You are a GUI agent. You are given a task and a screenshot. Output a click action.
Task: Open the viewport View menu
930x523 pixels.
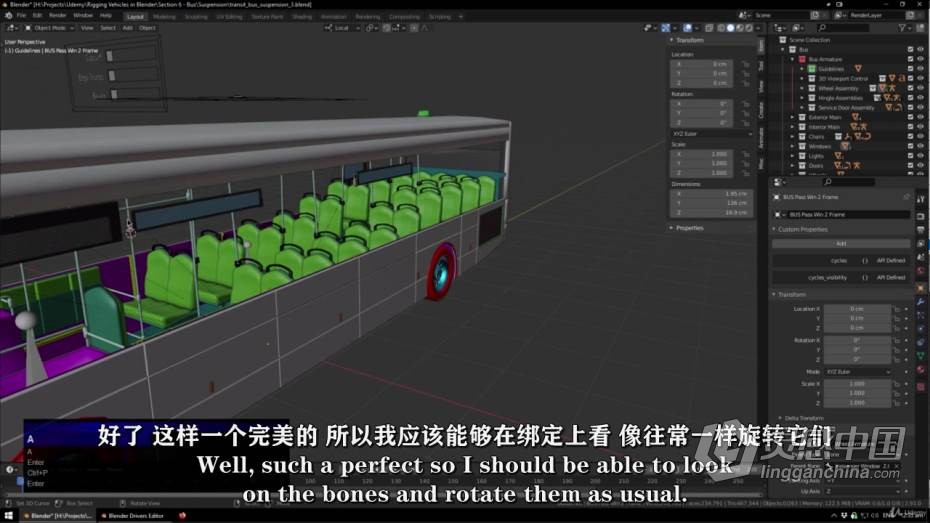click(87, 28)
